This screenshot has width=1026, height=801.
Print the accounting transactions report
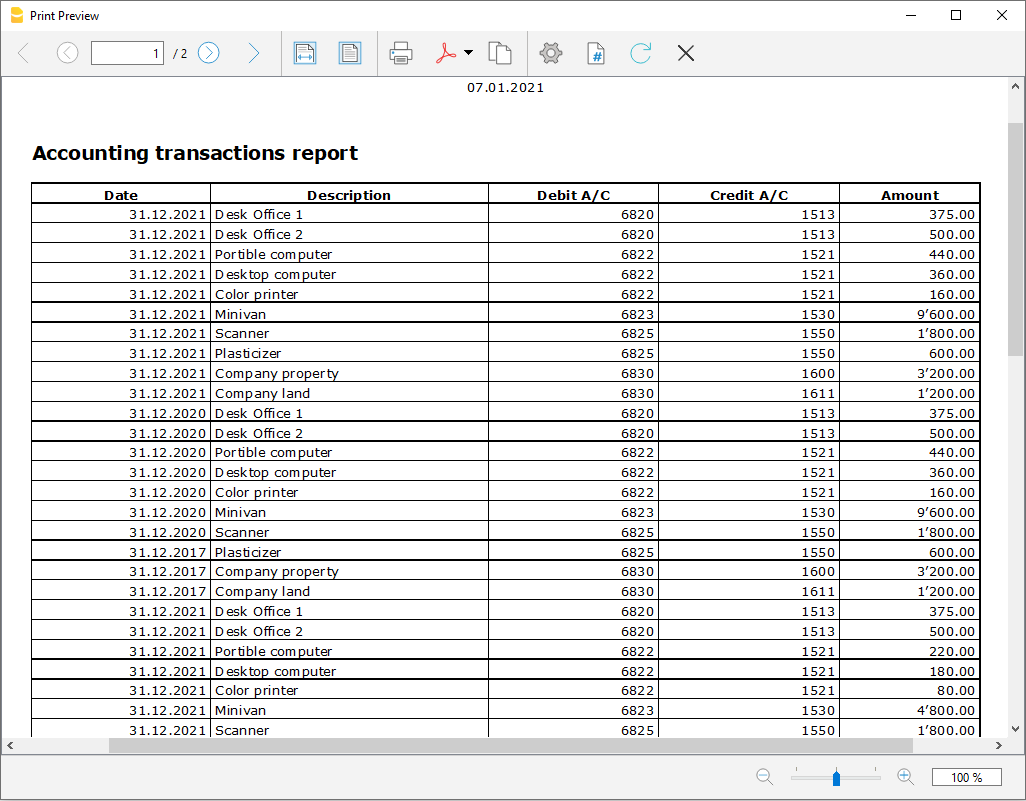click(401, 53)
